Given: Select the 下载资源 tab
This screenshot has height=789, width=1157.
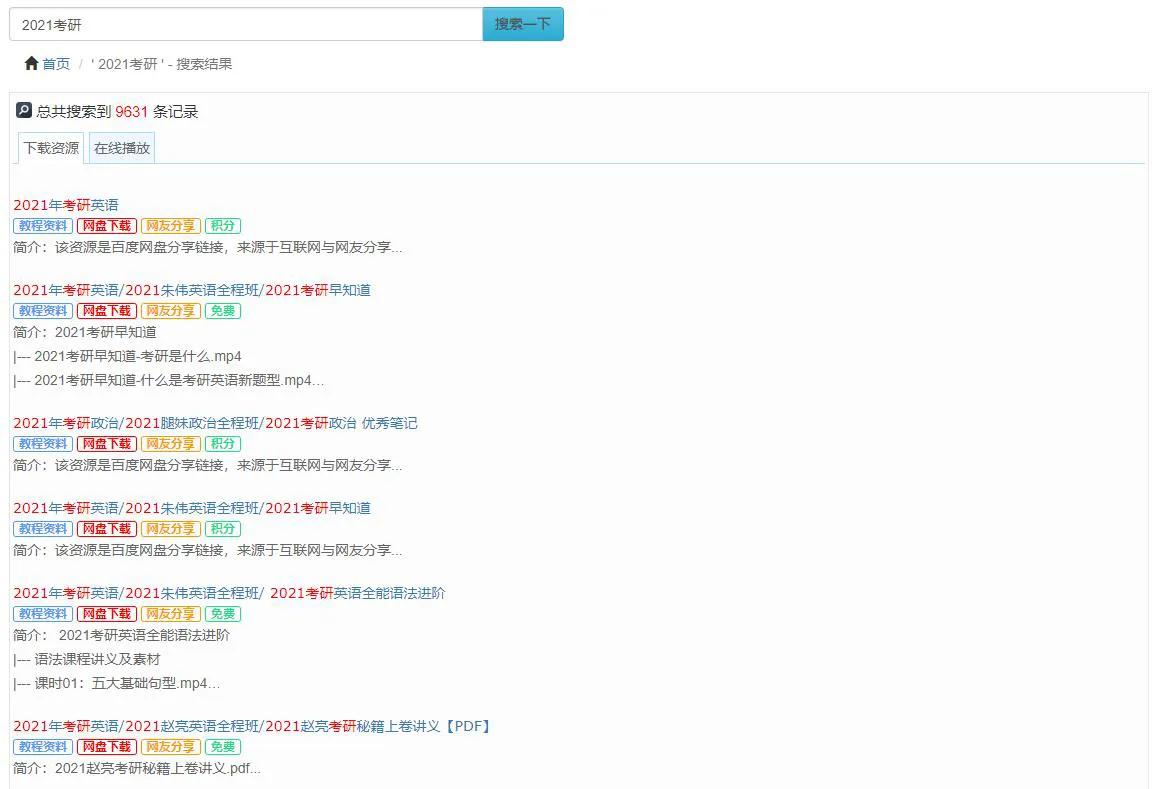Looking at the screenshot, I should pos(50,147).
